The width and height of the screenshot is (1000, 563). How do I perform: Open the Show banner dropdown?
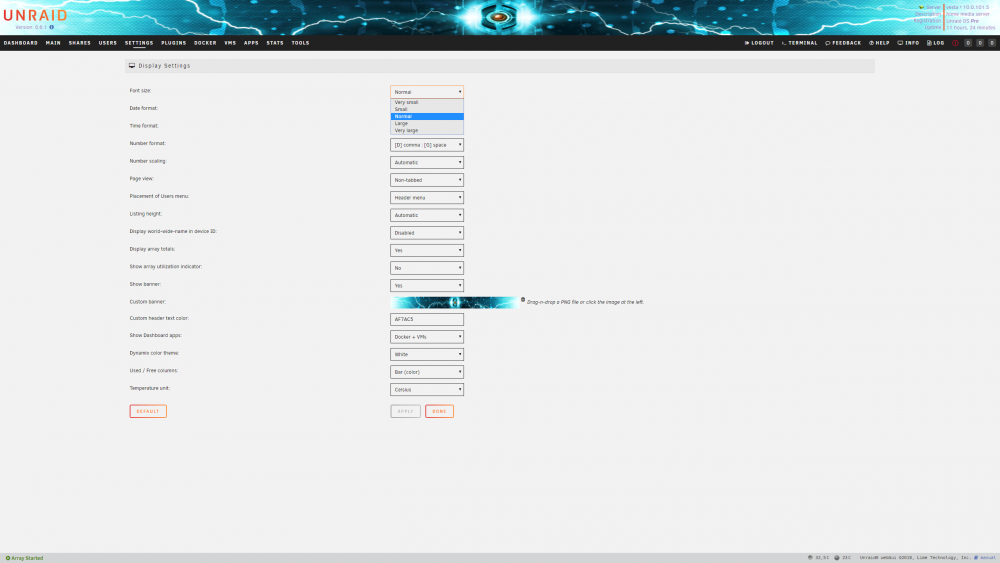coord(427,285)
